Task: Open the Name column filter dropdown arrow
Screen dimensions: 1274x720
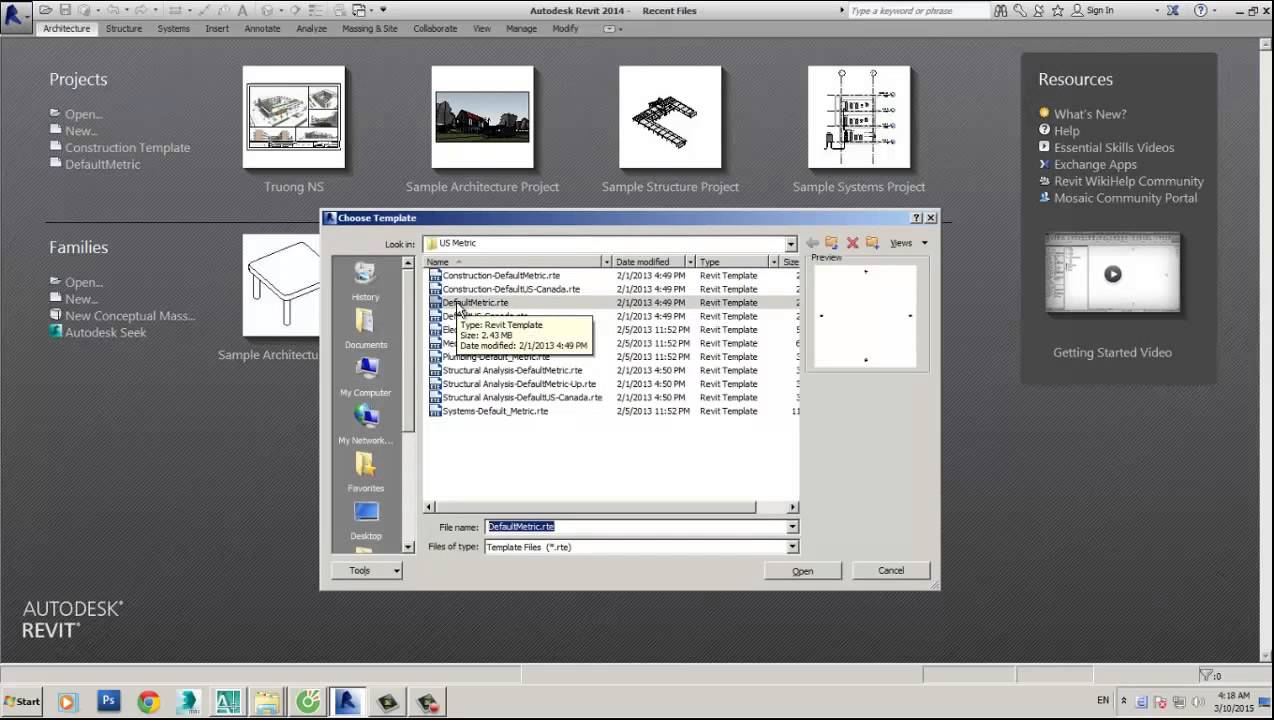Action: pyautogui.click(x=606, y=262)
